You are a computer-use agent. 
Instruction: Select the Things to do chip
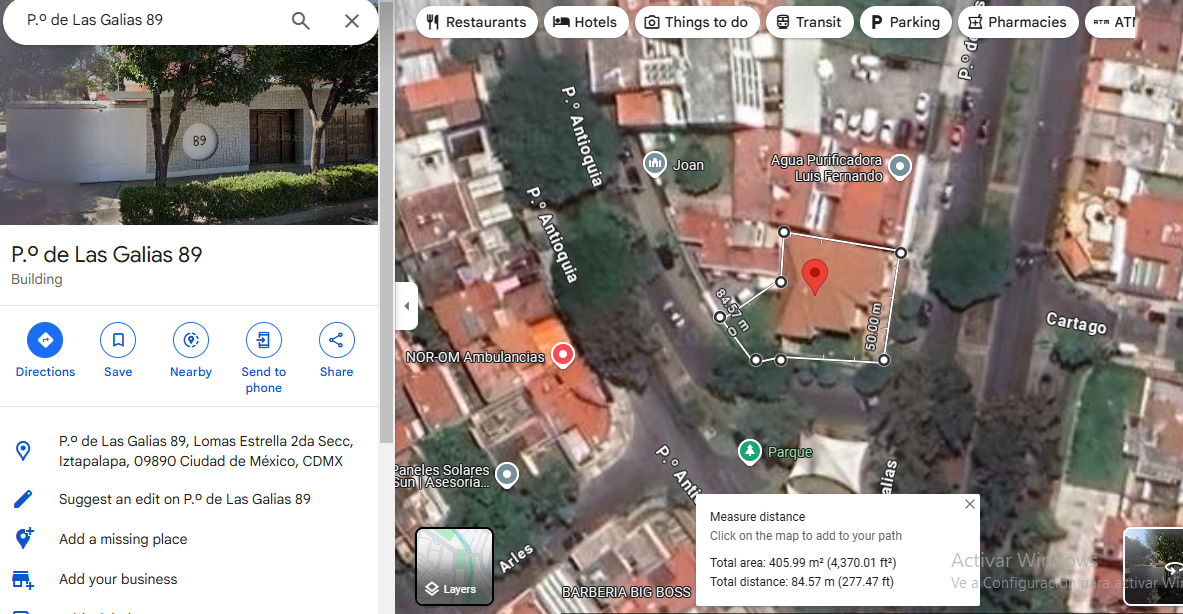point(696,22)
